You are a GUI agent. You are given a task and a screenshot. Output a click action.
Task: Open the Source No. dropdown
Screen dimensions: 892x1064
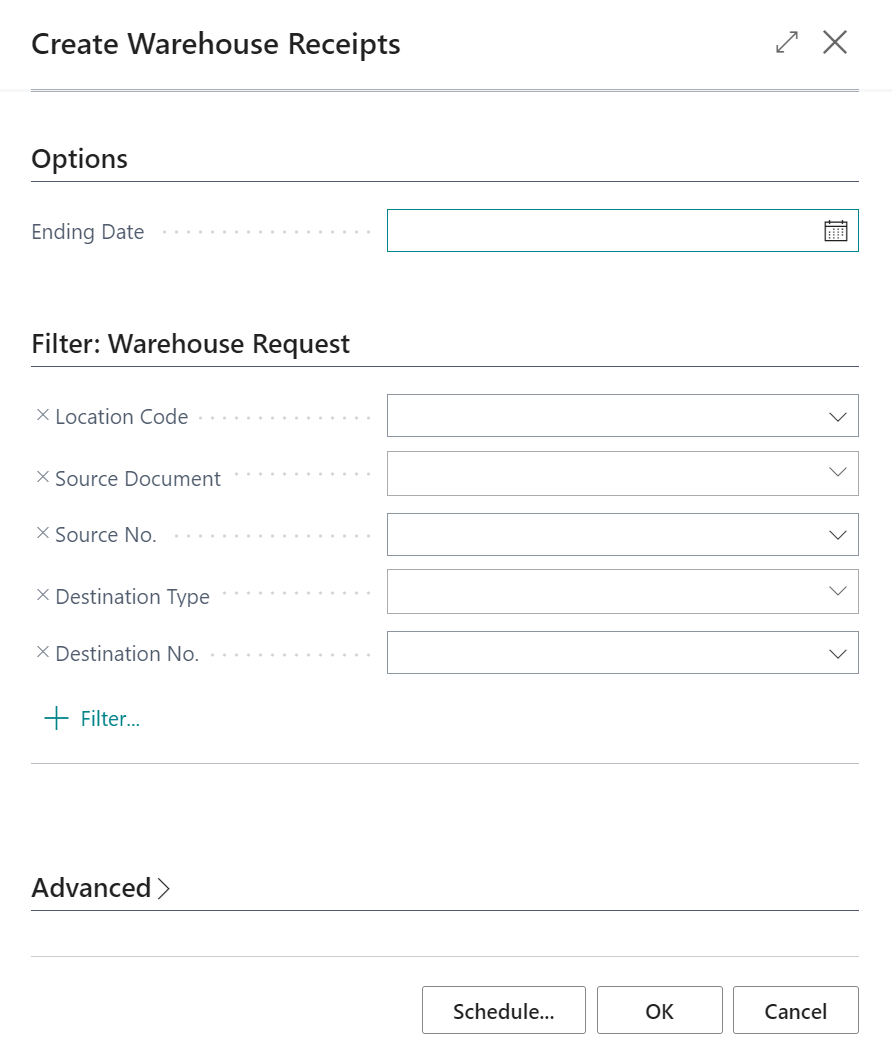coord(837,535)
